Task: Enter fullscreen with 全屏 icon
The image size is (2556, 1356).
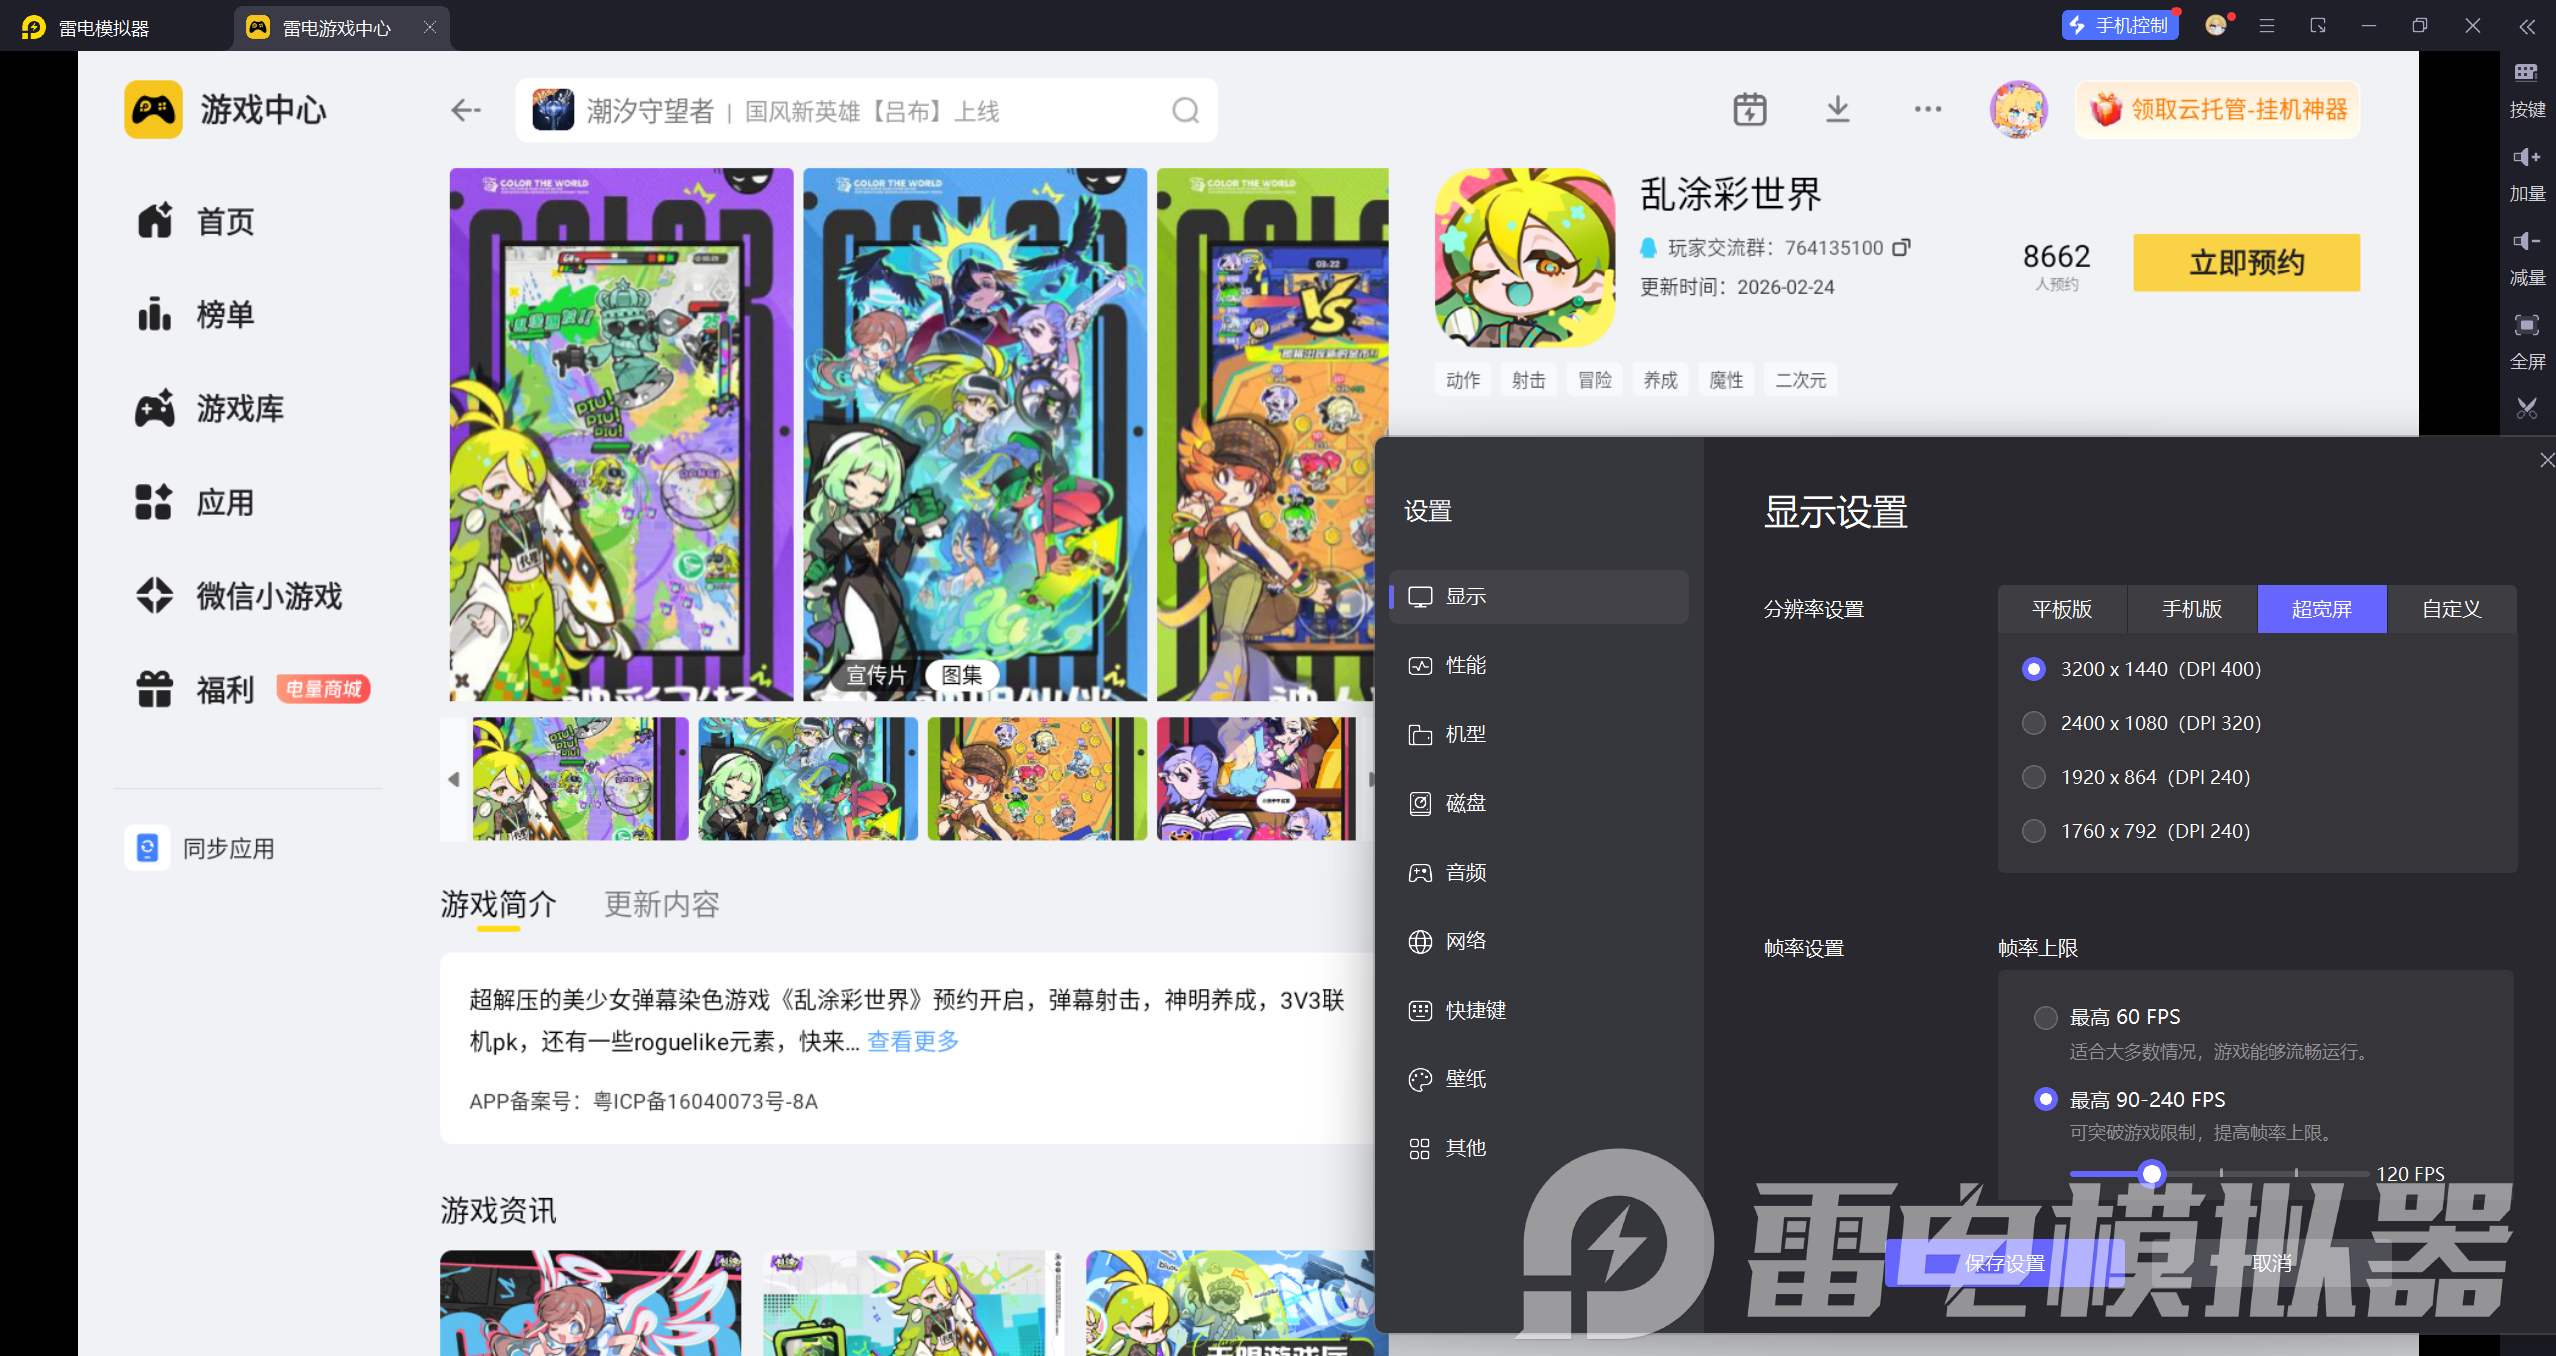Action: 2526,338
